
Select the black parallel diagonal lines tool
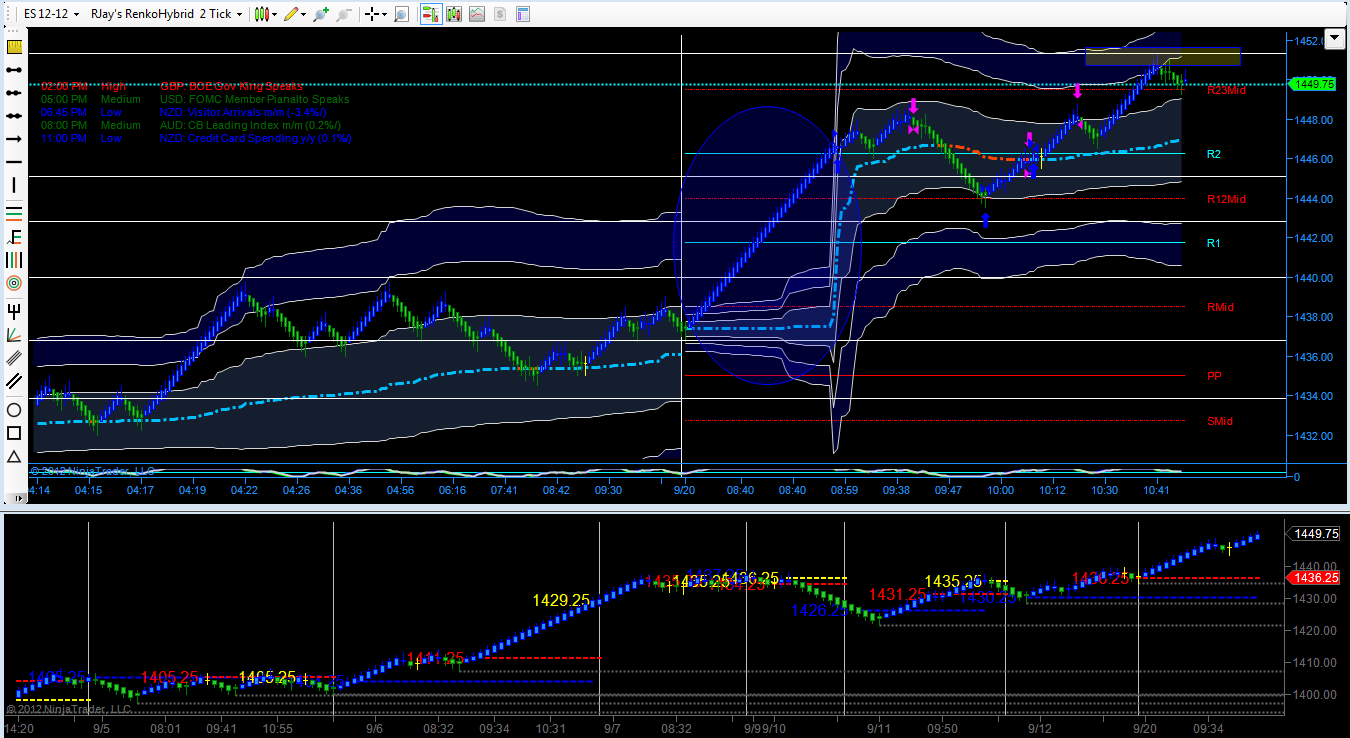14,382
